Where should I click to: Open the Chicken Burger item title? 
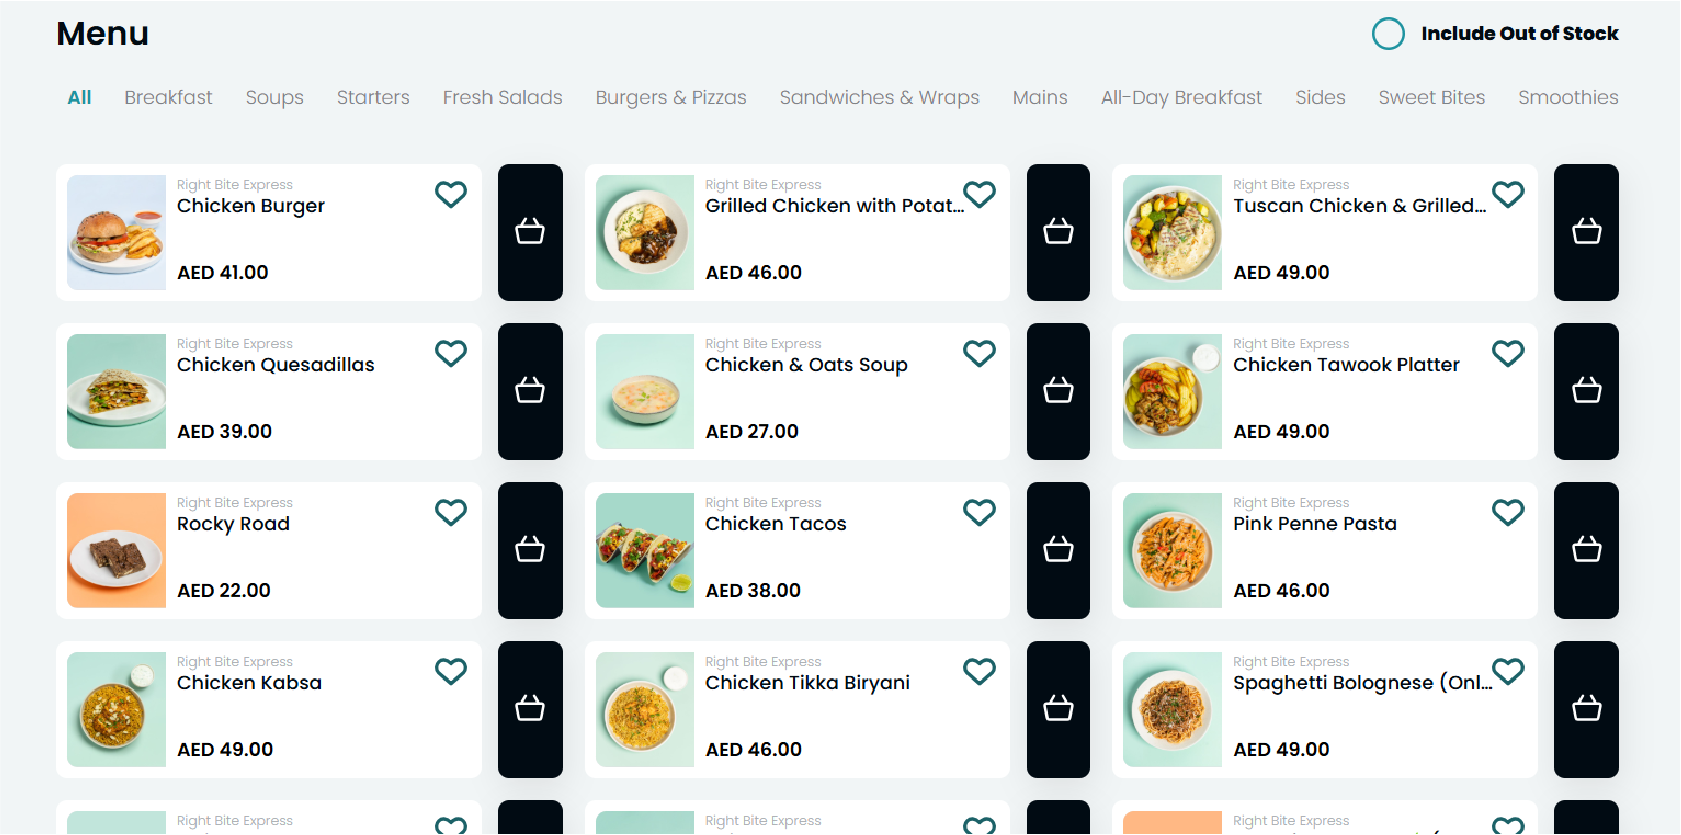pyautogui.click(x=251, y=206)
